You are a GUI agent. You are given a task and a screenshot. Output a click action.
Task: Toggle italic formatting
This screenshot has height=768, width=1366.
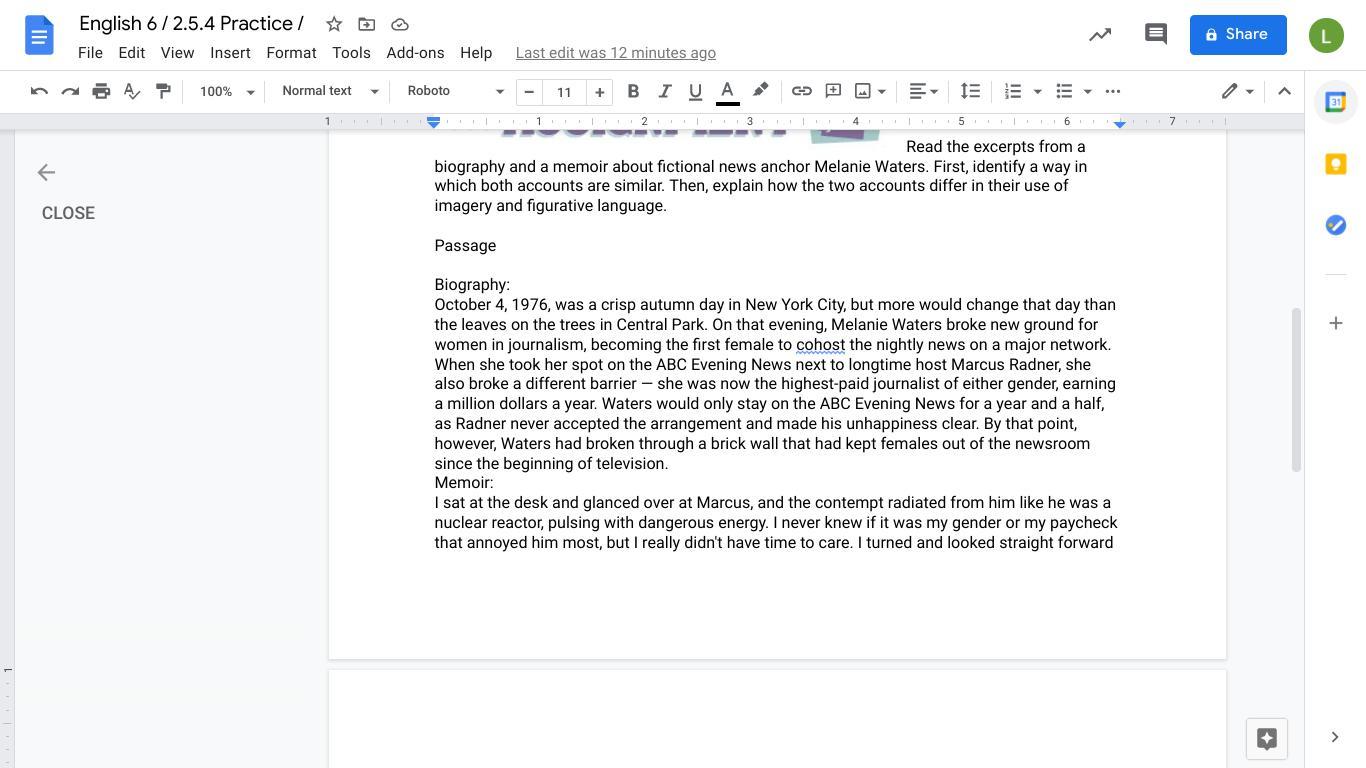(664, 91)
